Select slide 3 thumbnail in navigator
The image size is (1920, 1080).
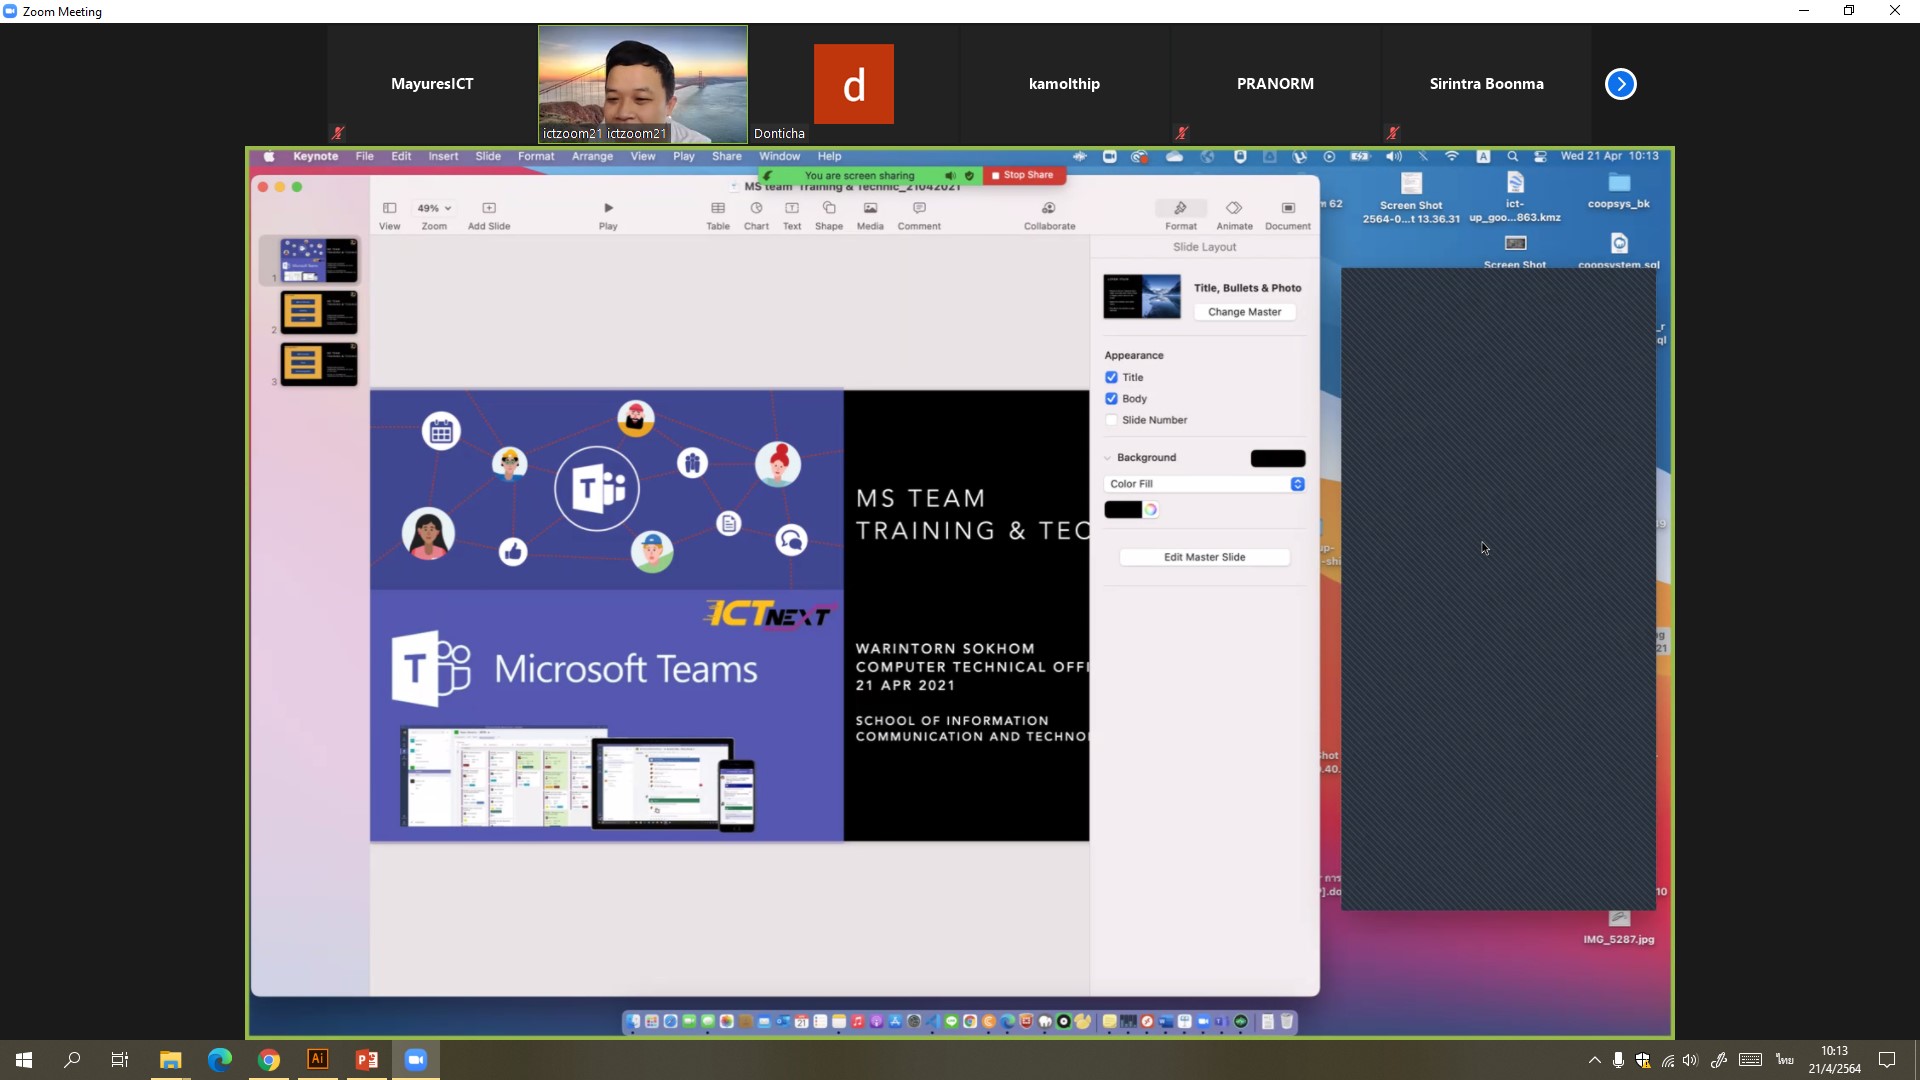pyautogui.click(x=318, y=364)
